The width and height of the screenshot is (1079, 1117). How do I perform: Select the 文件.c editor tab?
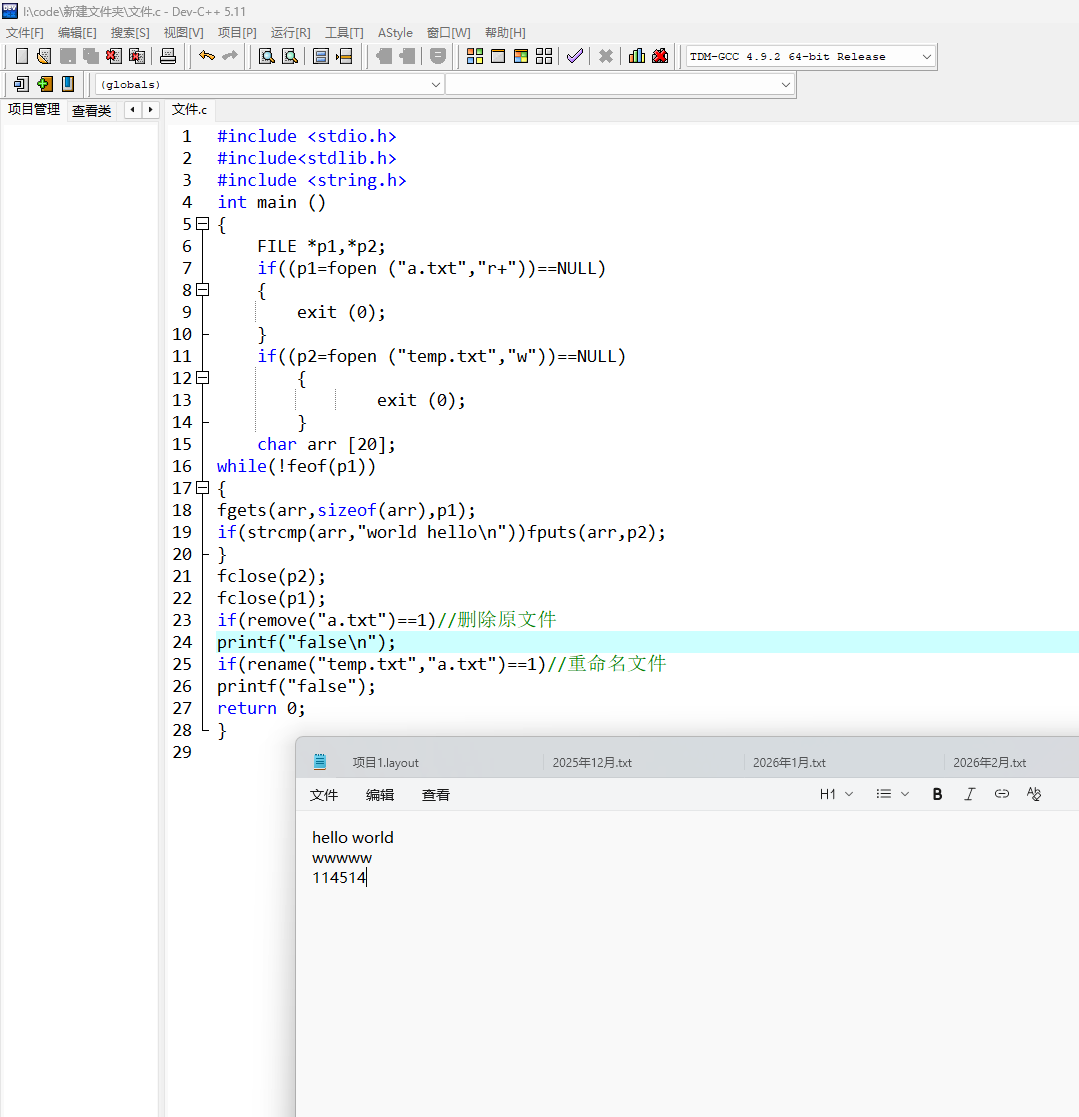(x=189, y=110)
